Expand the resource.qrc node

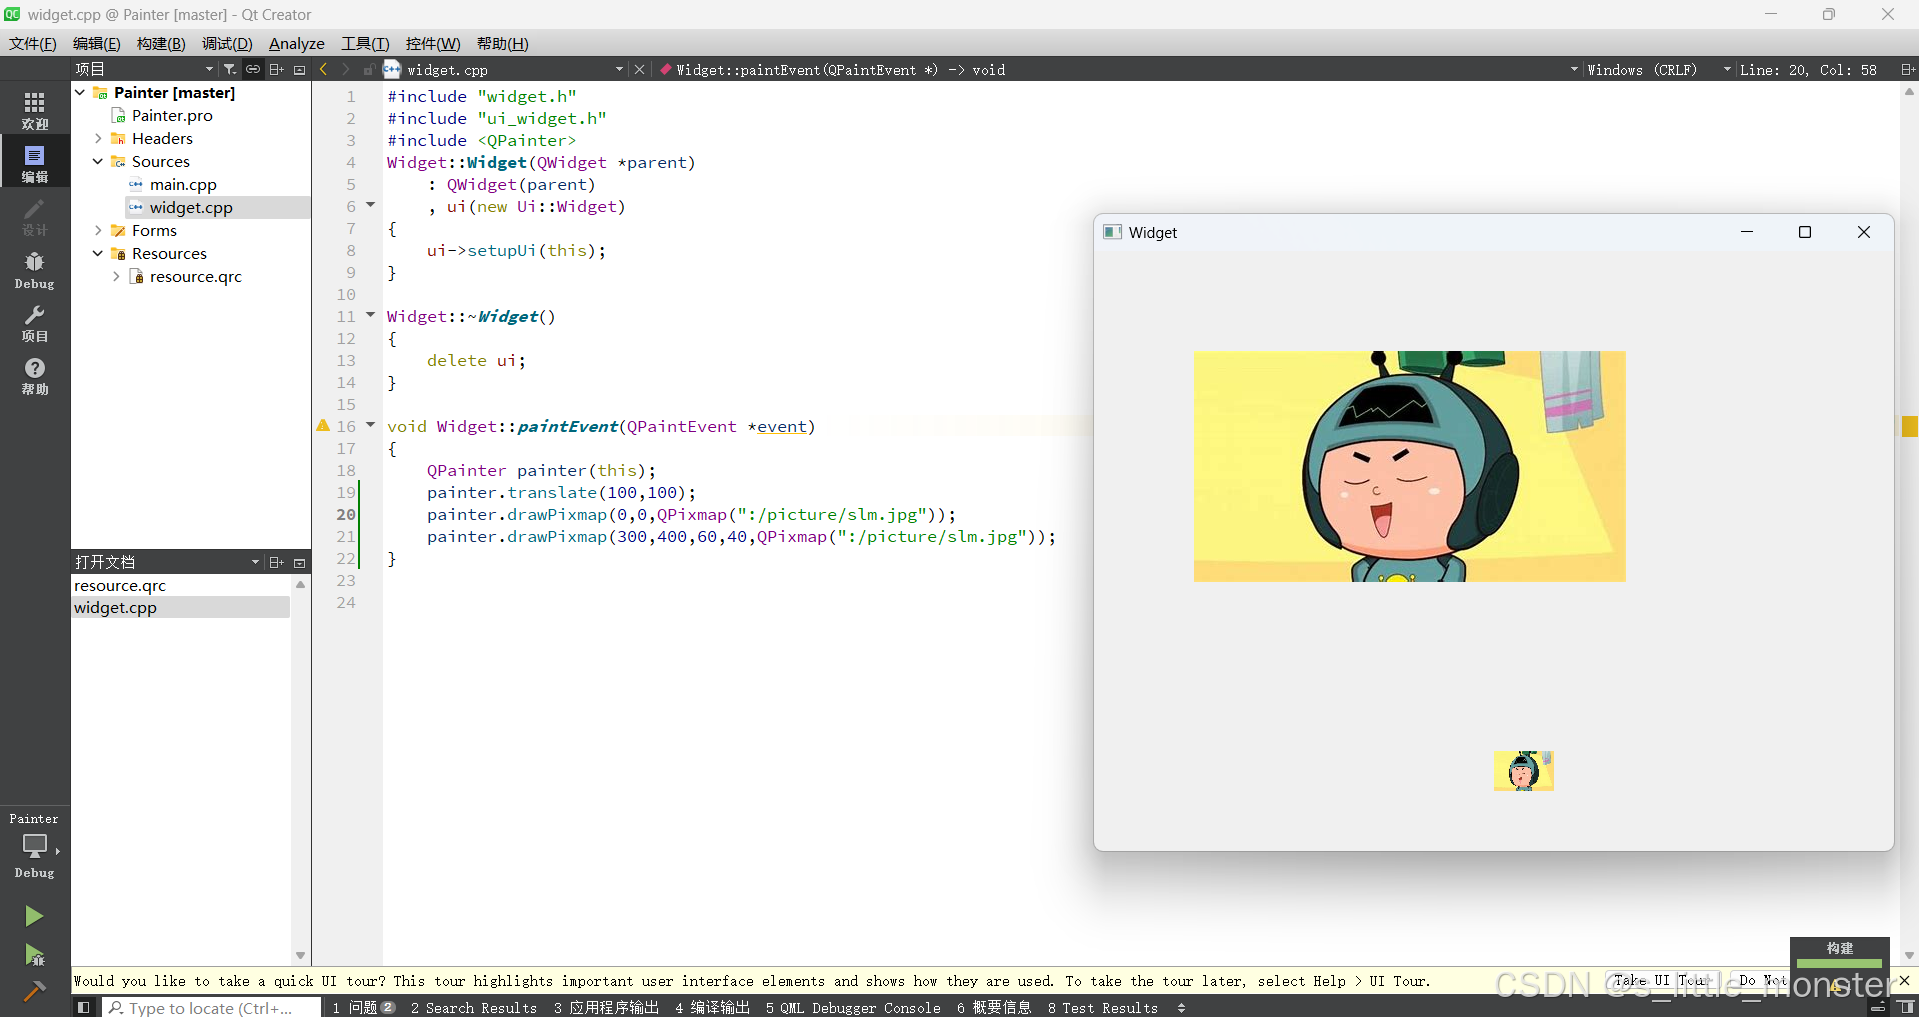pyautogui.click(x=116, y=276)
